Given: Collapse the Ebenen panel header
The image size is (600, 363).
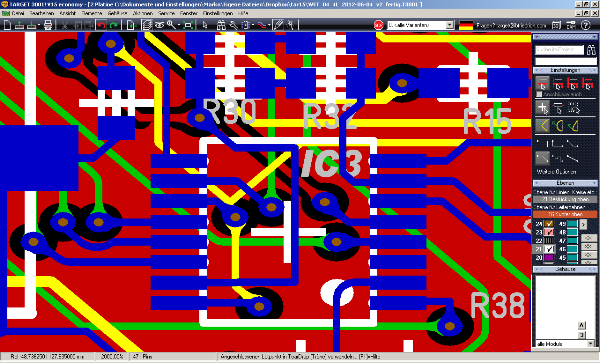Looking at the screenshot, I should pos(565,183).
